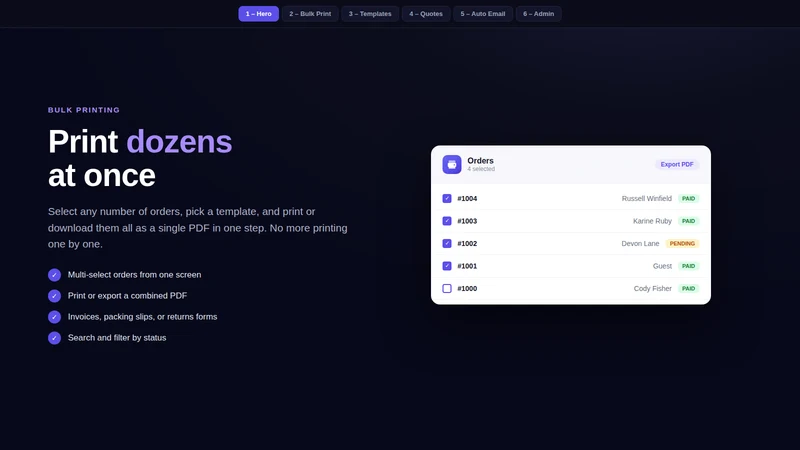
Task: Open the 6 – Admin tab
Action: point(538,14)
